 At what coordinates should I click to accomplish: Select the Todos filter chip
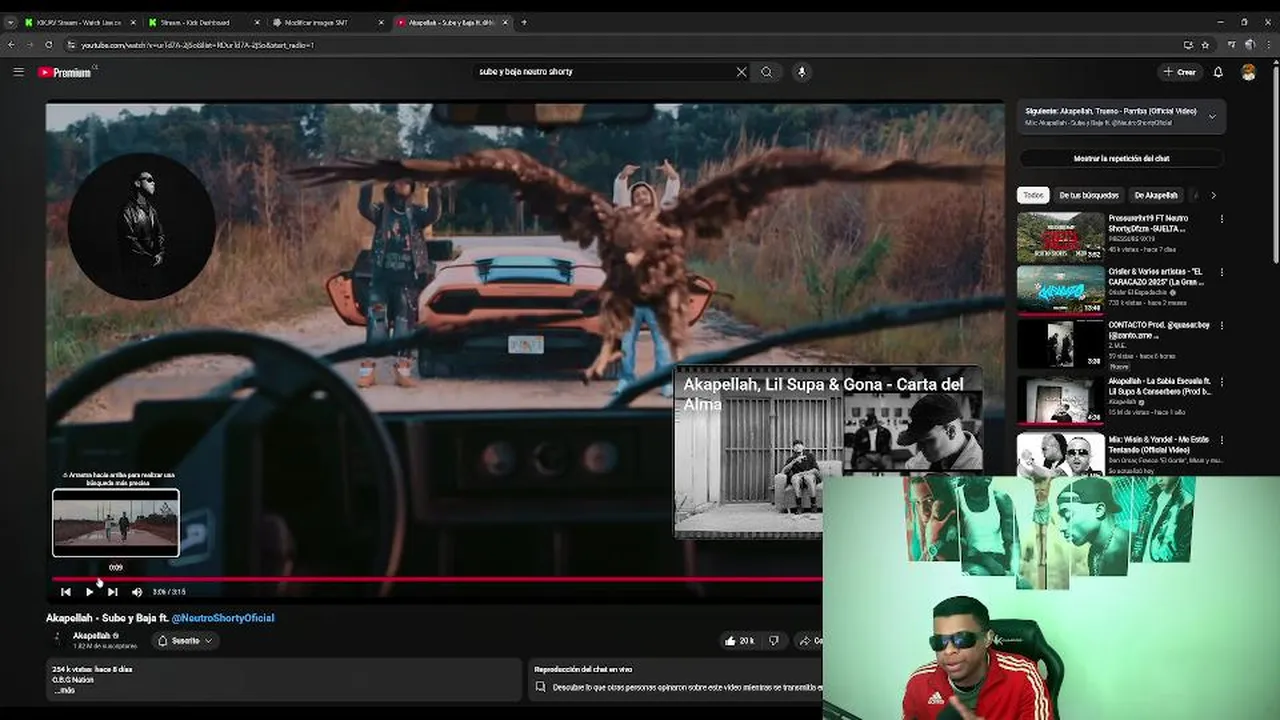coord(1033,195)
